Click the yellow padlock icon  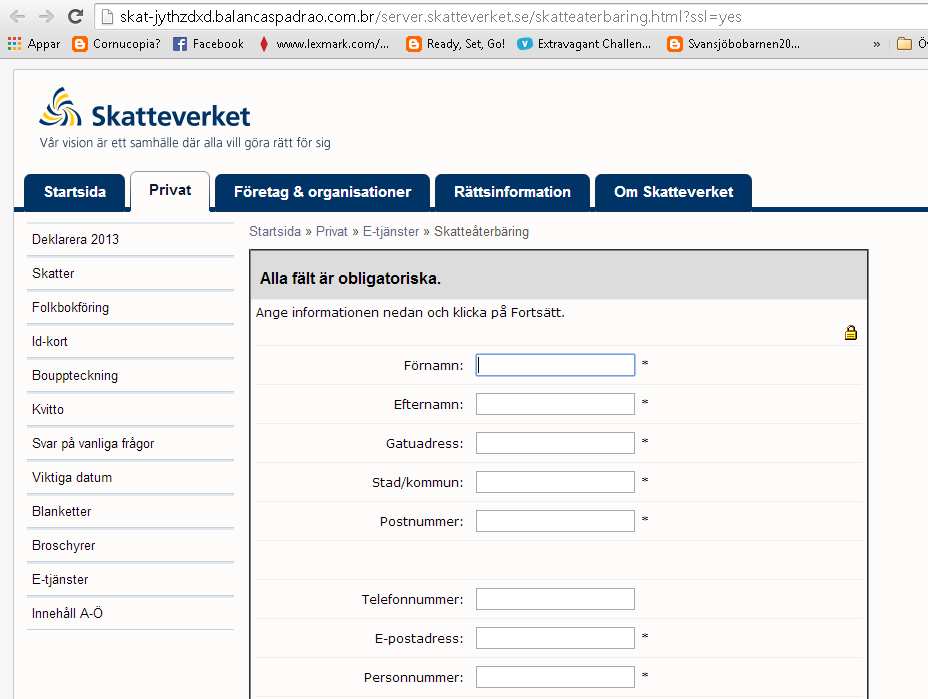coord(850,333)
